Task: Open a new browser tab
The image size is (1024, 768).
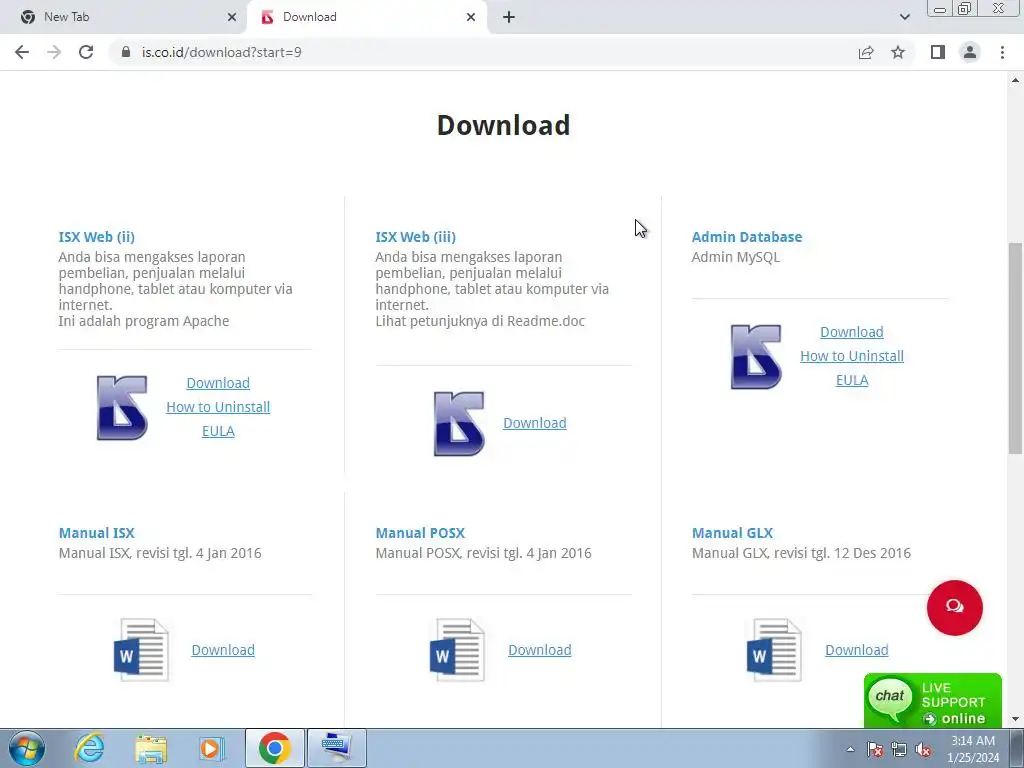Action: (509, 17)
